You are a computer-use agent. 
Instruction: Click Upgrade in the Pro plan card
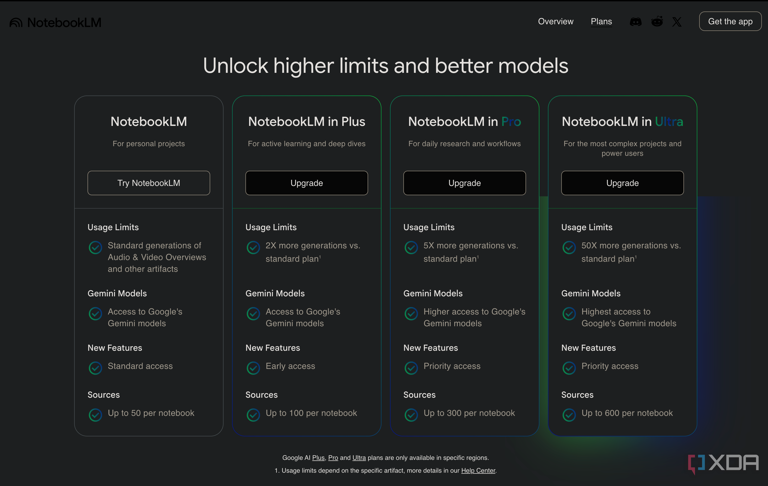[x=464, y=183]
